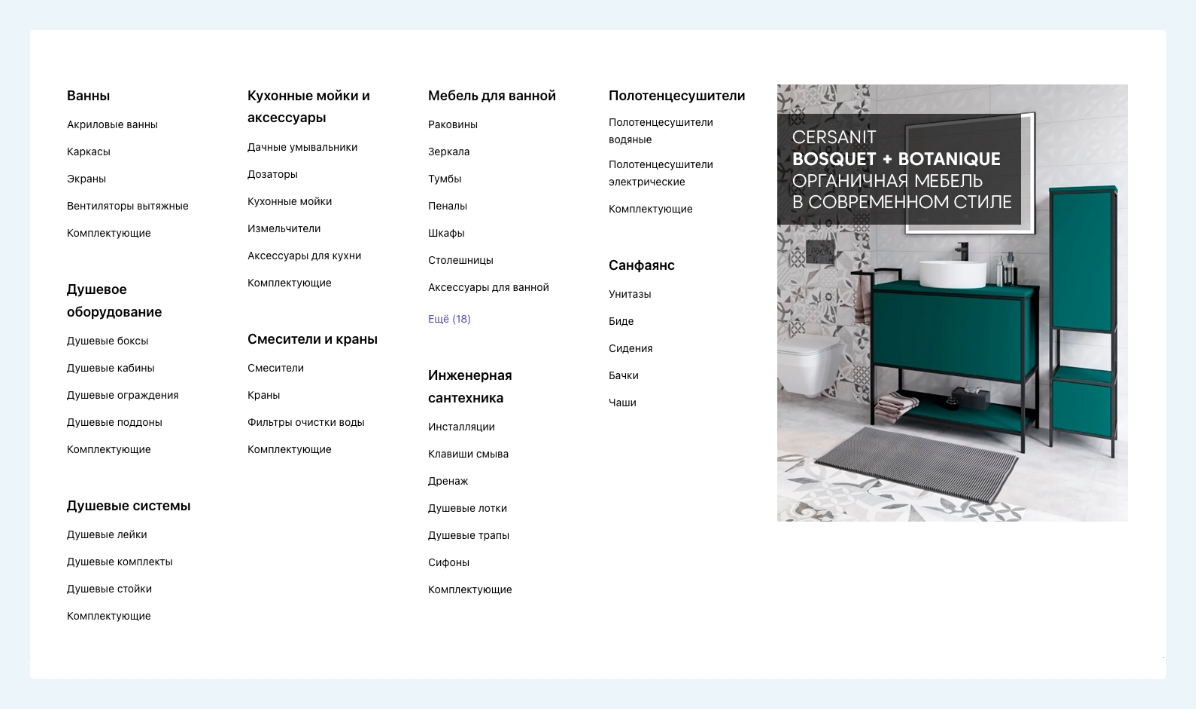Click "Вентиляторы вытяжные"

click(x=127, y=206)
